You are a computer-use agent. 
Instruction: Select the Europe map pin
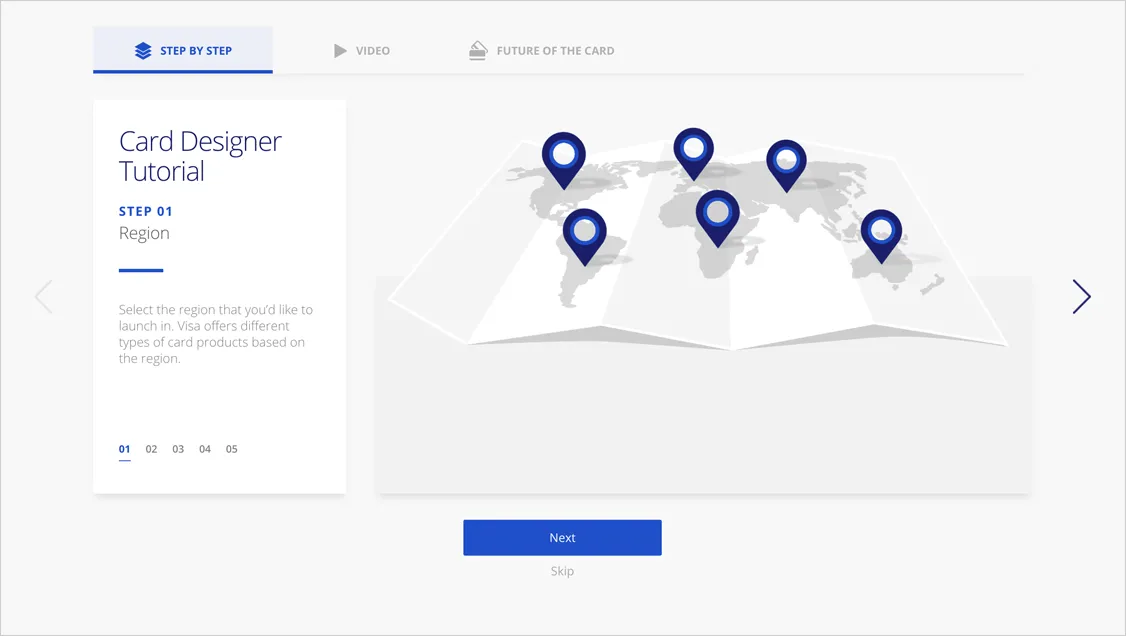pos(693,150)
